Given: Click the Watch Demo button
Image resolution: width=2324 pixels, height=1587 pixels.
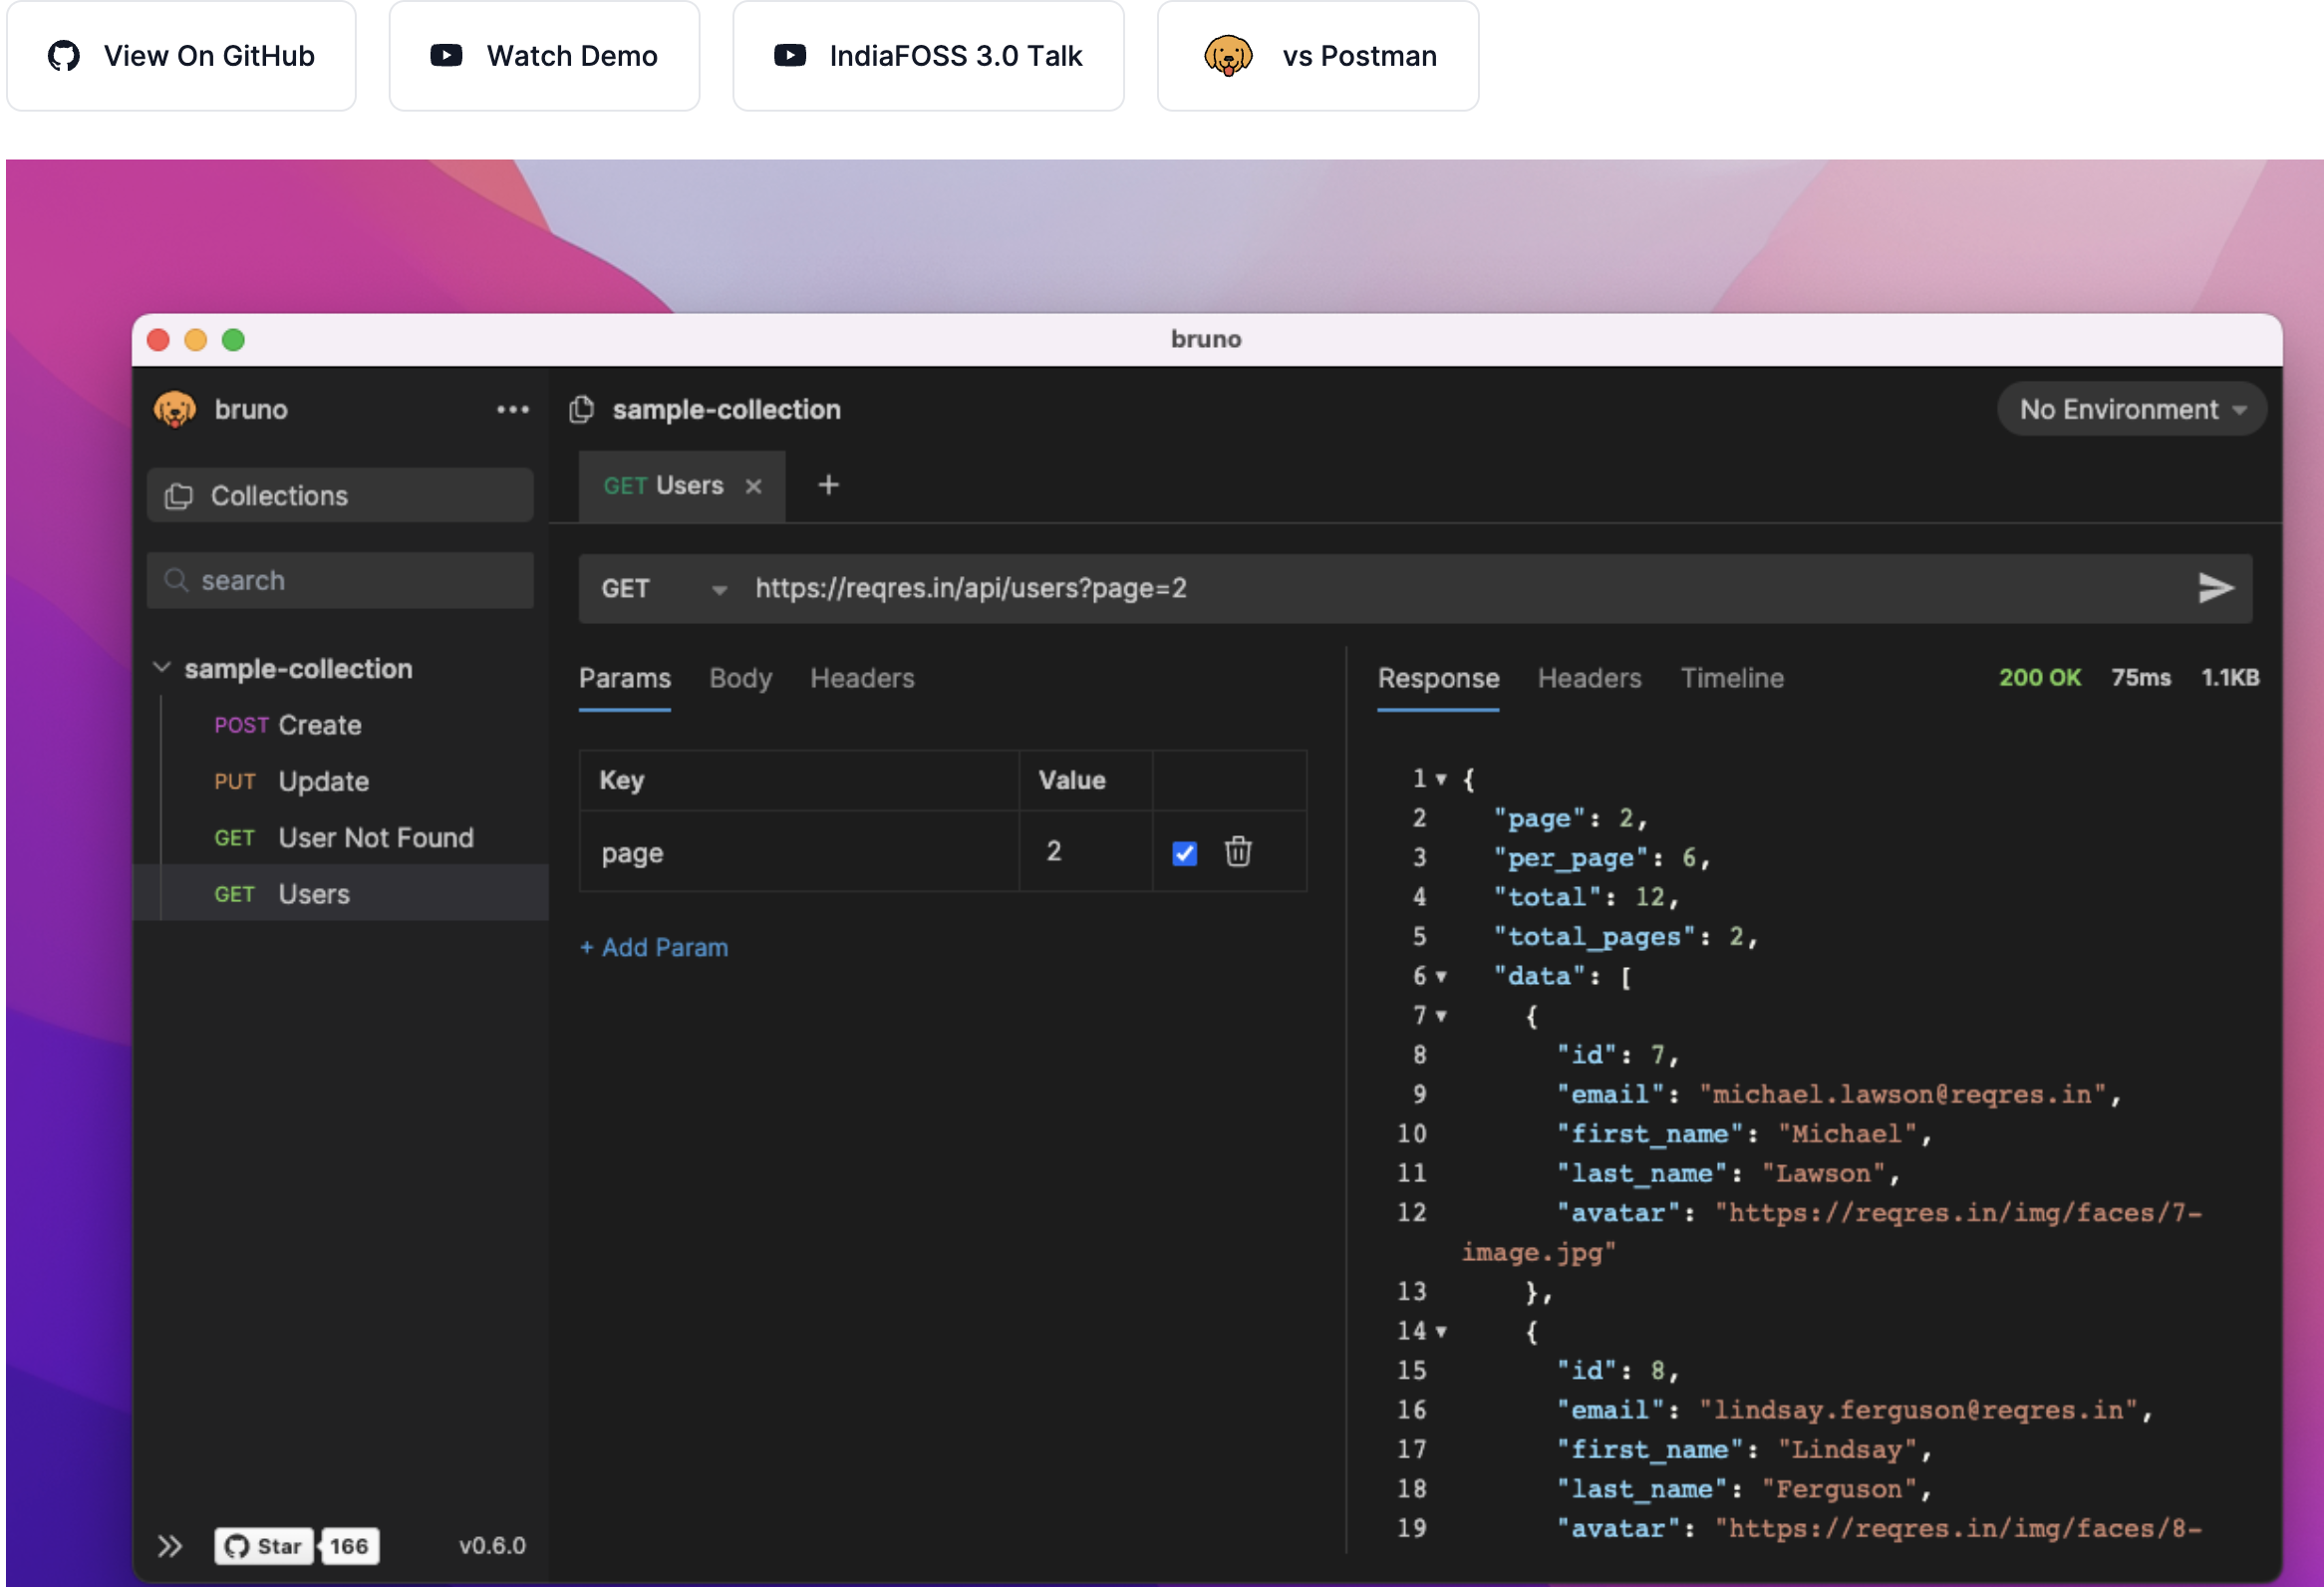Looking at the screenshot, I should [544, 56].
